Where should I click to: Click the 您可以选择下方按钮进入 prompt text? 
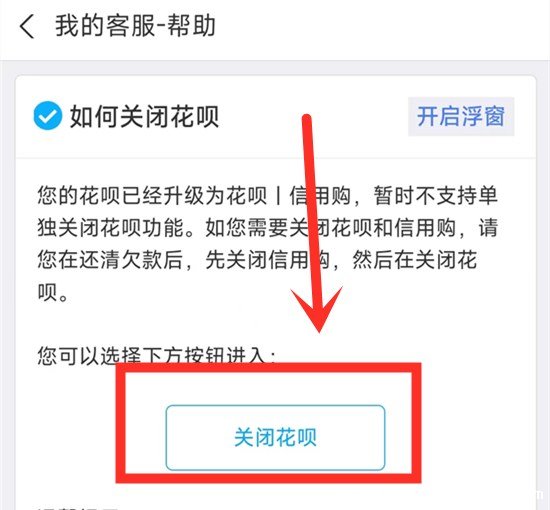156,356
